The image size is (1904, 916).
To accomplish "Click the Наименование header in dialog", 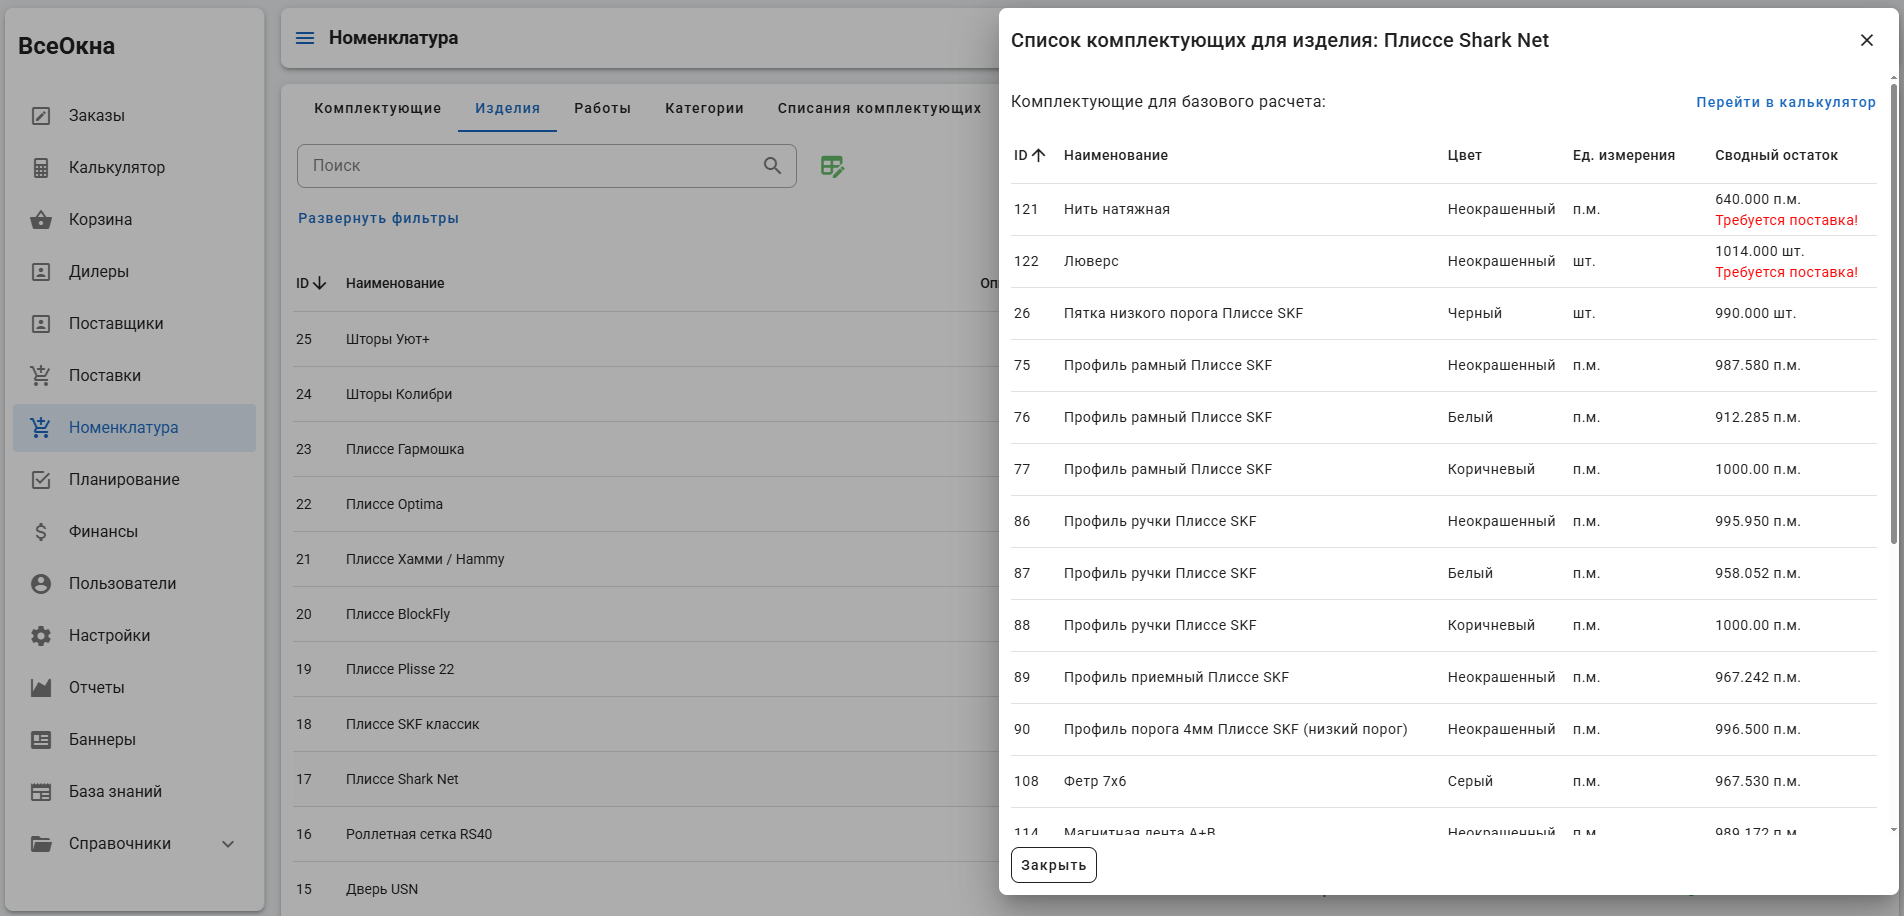I will (1116, 155).
